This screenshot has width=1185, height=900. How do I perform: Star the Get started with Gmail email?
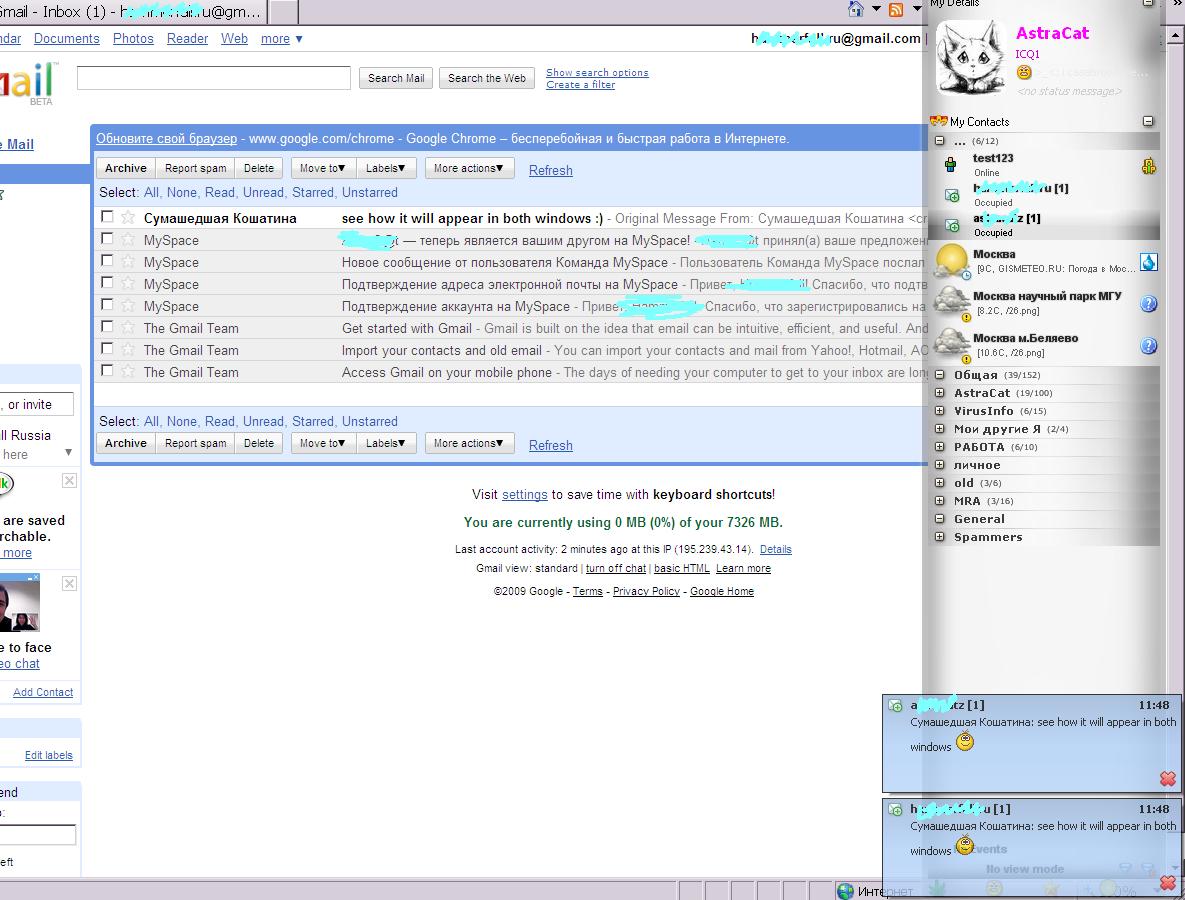click(128, 328)
